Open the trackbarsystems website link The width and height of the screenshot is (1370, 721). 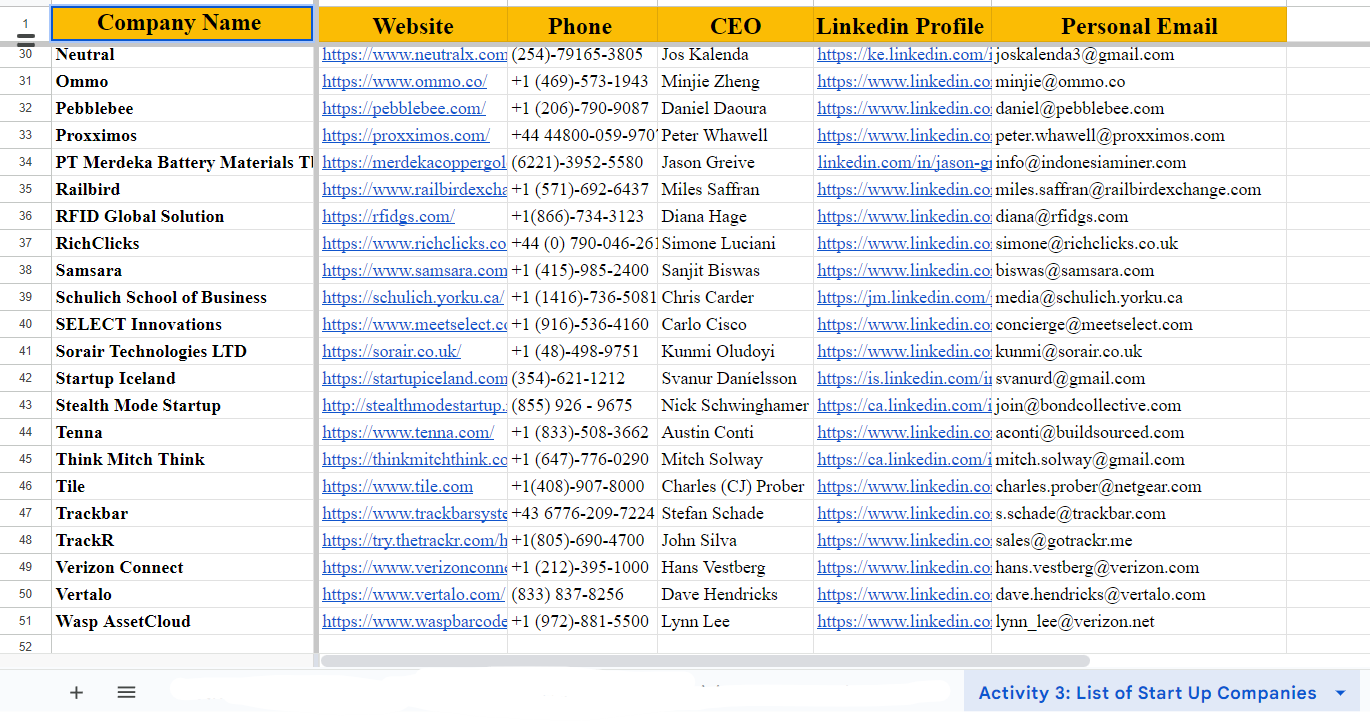[414, 514]
